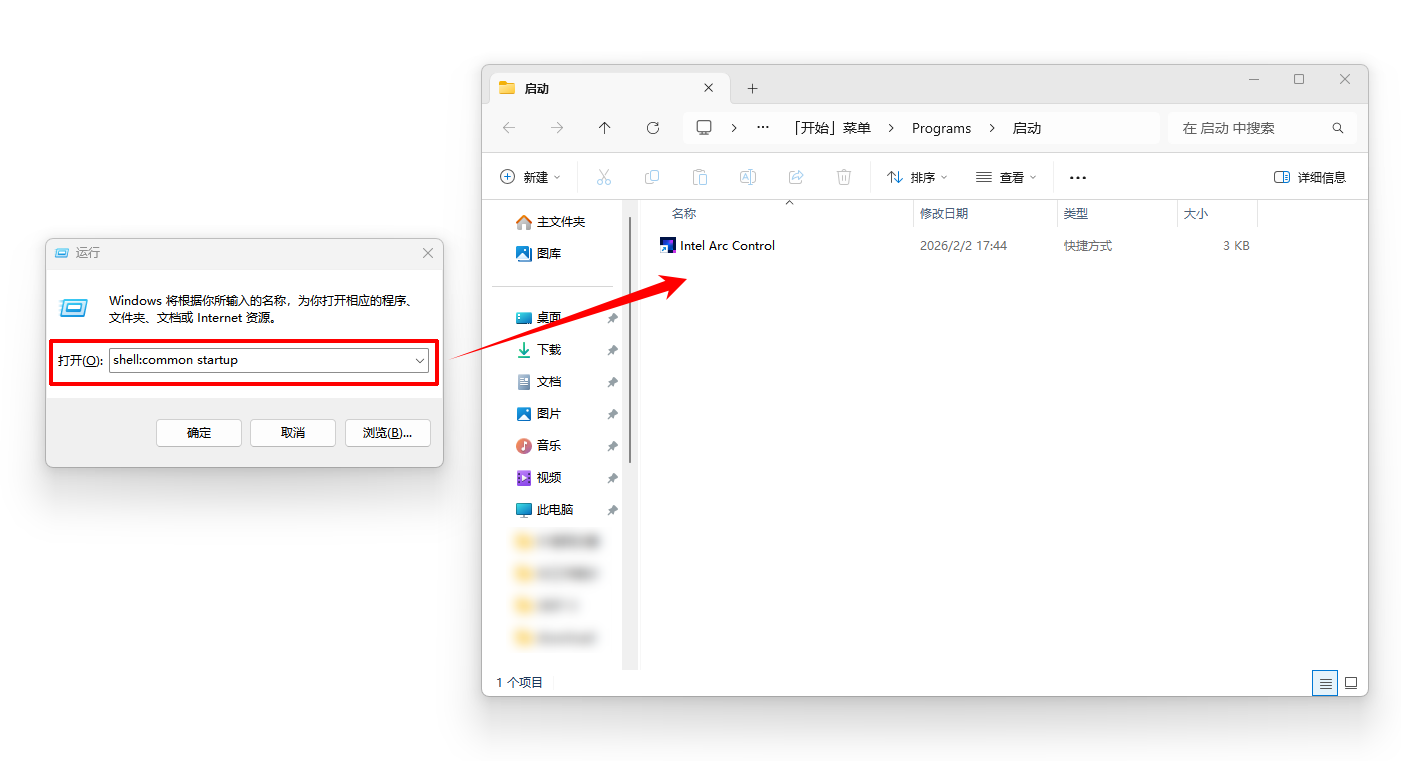Screen dimensions: 1401x761
Task: Open the see more ellipsis menu
Action: 1077,177
